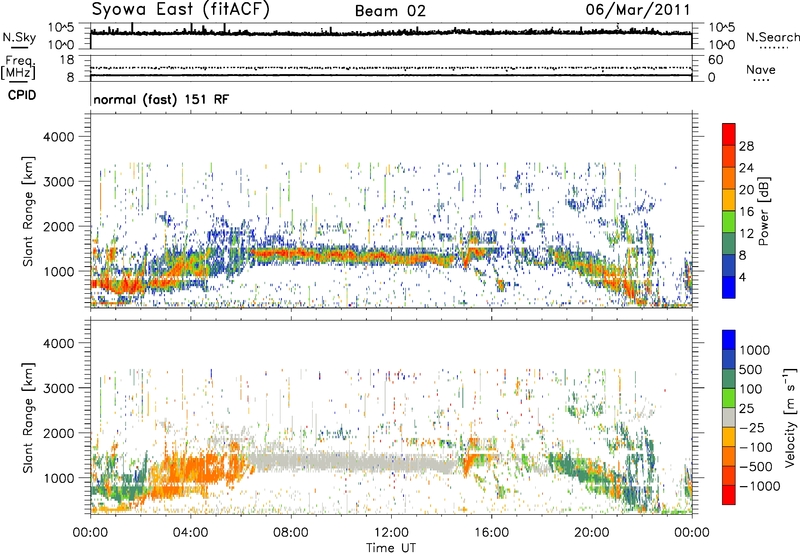Click the '20:00' time tick label
The image size is (800, 554).
click(x=591, y=533)
